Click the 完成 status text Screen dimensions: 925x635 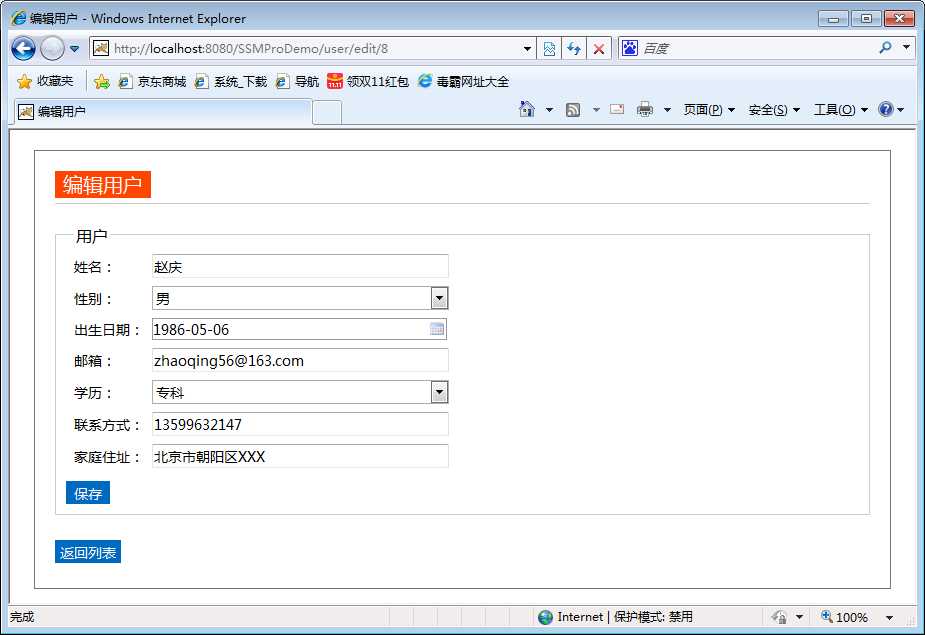(x=22, y=617)
